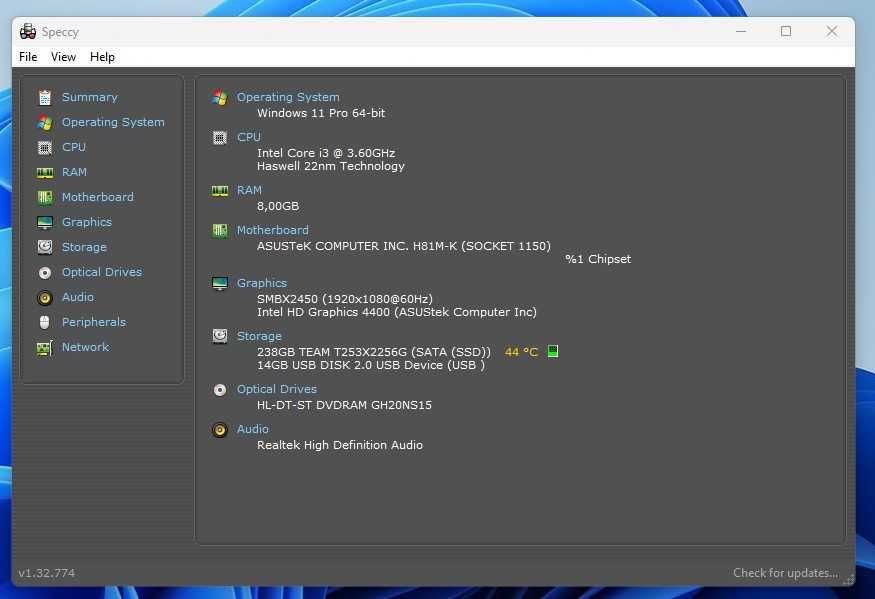Viewport: 875px width, 599px height.
Task: Select Summary in the sidebar
Action: 90,97
